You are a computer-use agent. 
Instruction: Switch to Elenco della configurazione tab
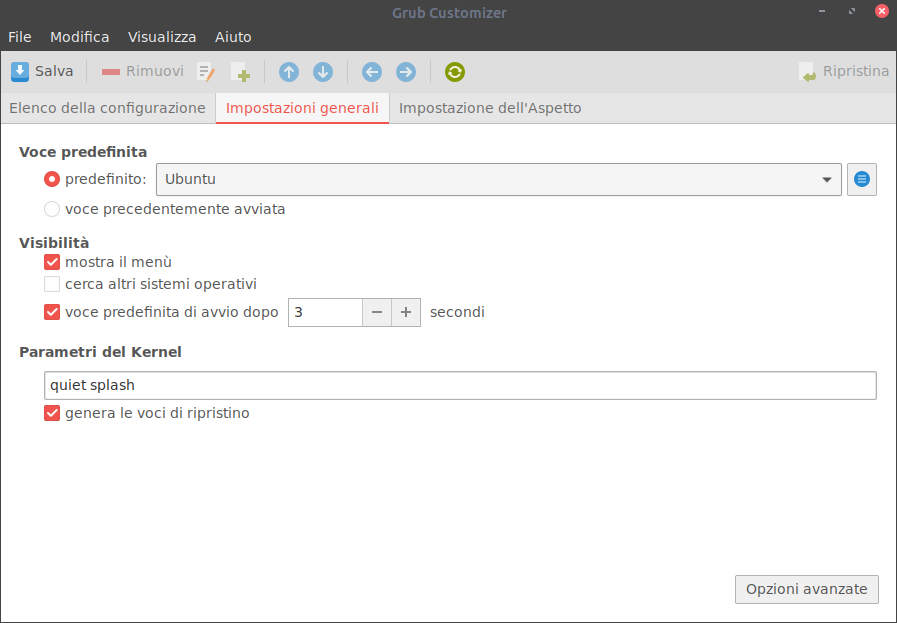[108, 108]
